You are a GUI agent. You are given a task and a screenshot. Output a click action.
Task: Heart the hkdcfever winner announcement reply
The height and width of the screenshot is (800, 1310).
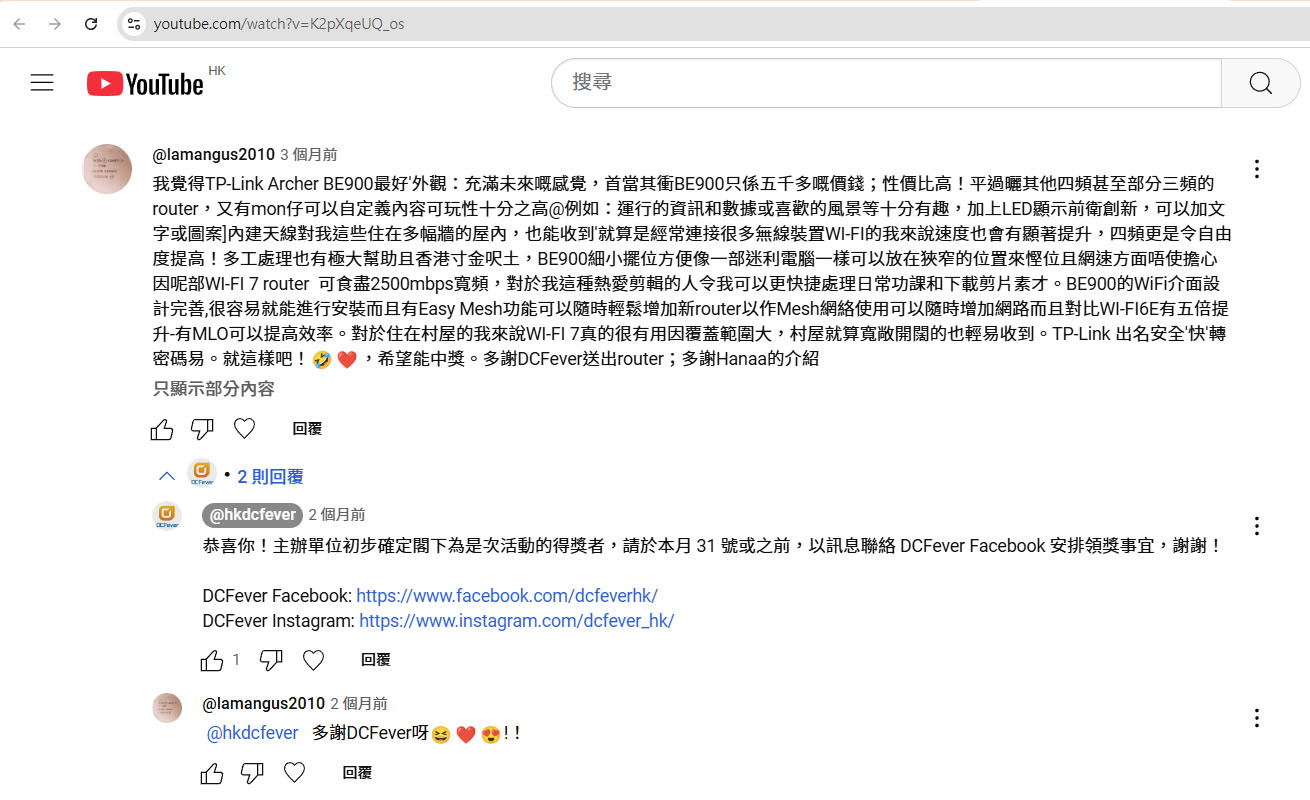click(x=313, y=660)
